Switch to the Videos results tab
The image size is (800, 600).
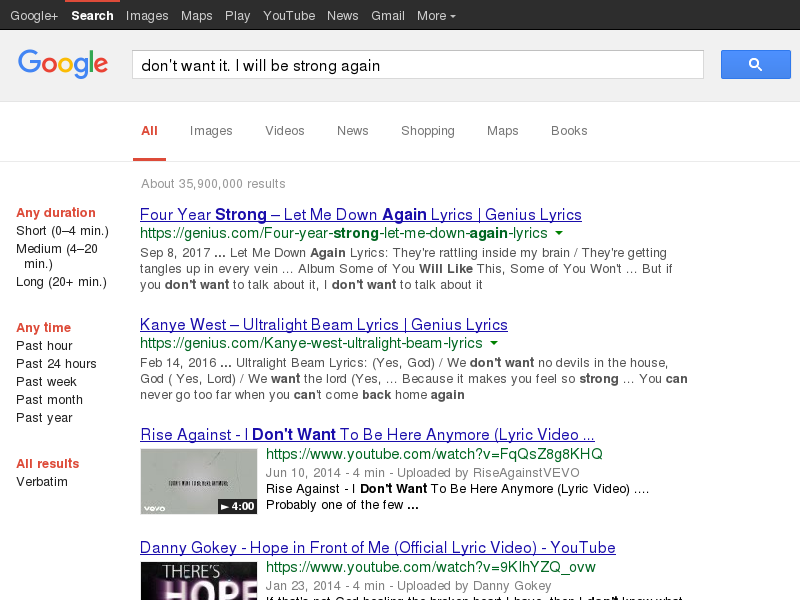[285, 131]
